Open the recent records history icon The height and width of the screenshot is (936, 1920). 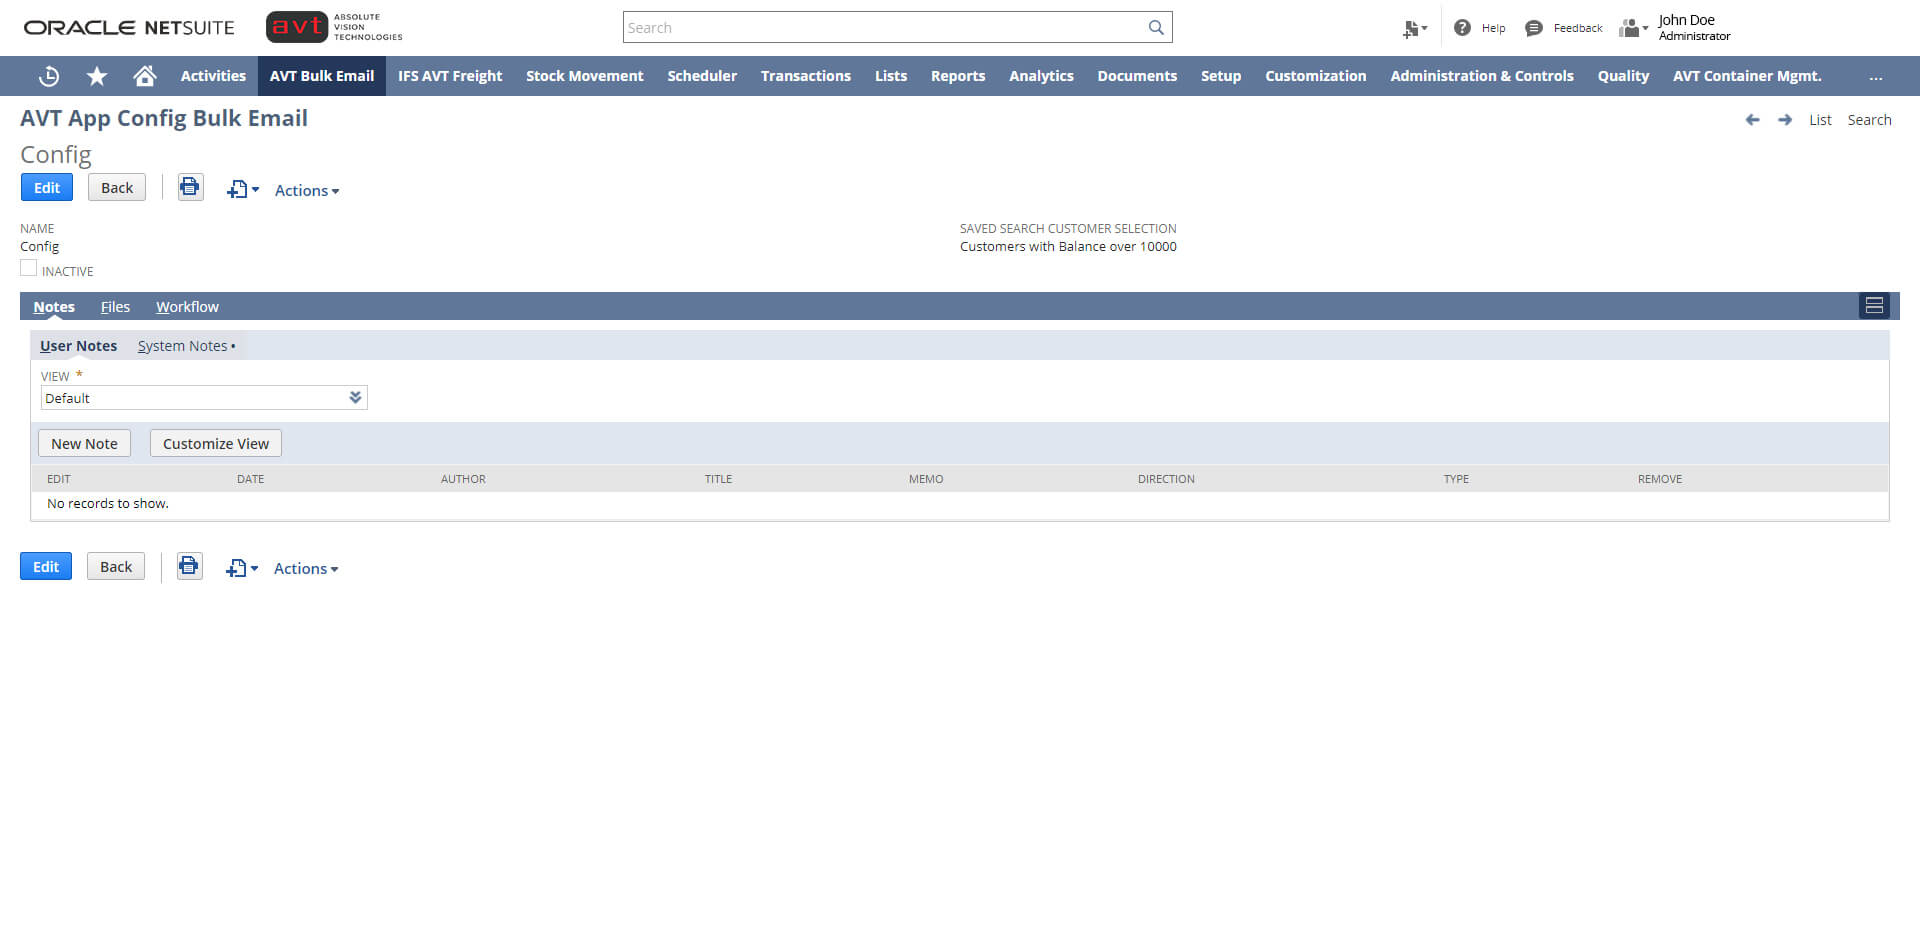(x=48, y=76)
